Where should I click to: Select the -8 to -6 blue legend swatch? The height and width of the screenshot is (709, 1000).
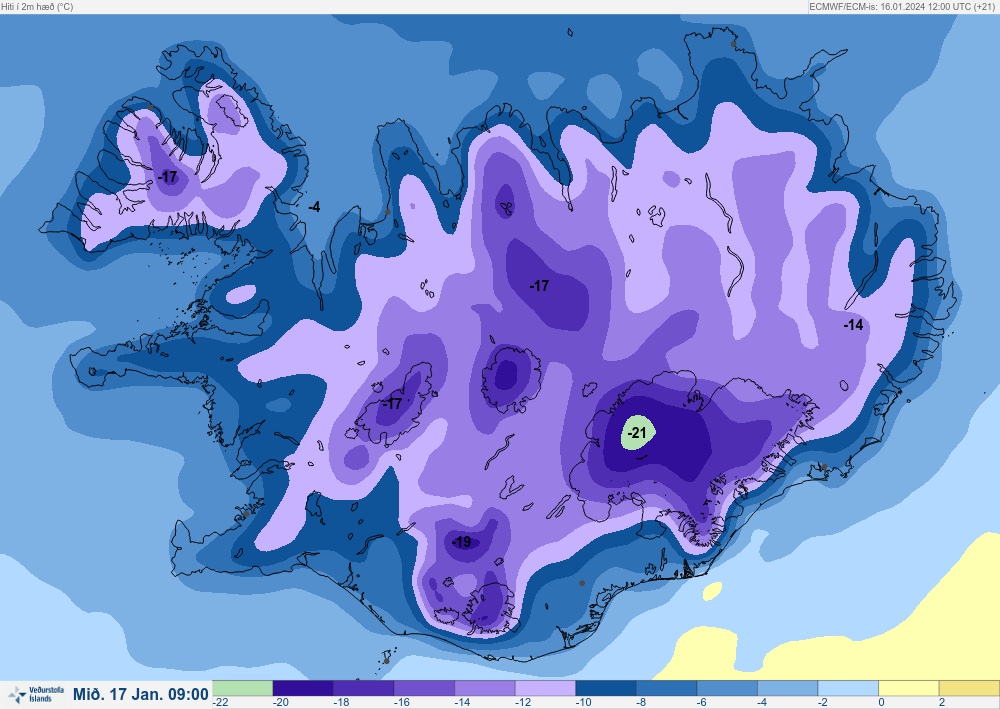coord(666,688)
